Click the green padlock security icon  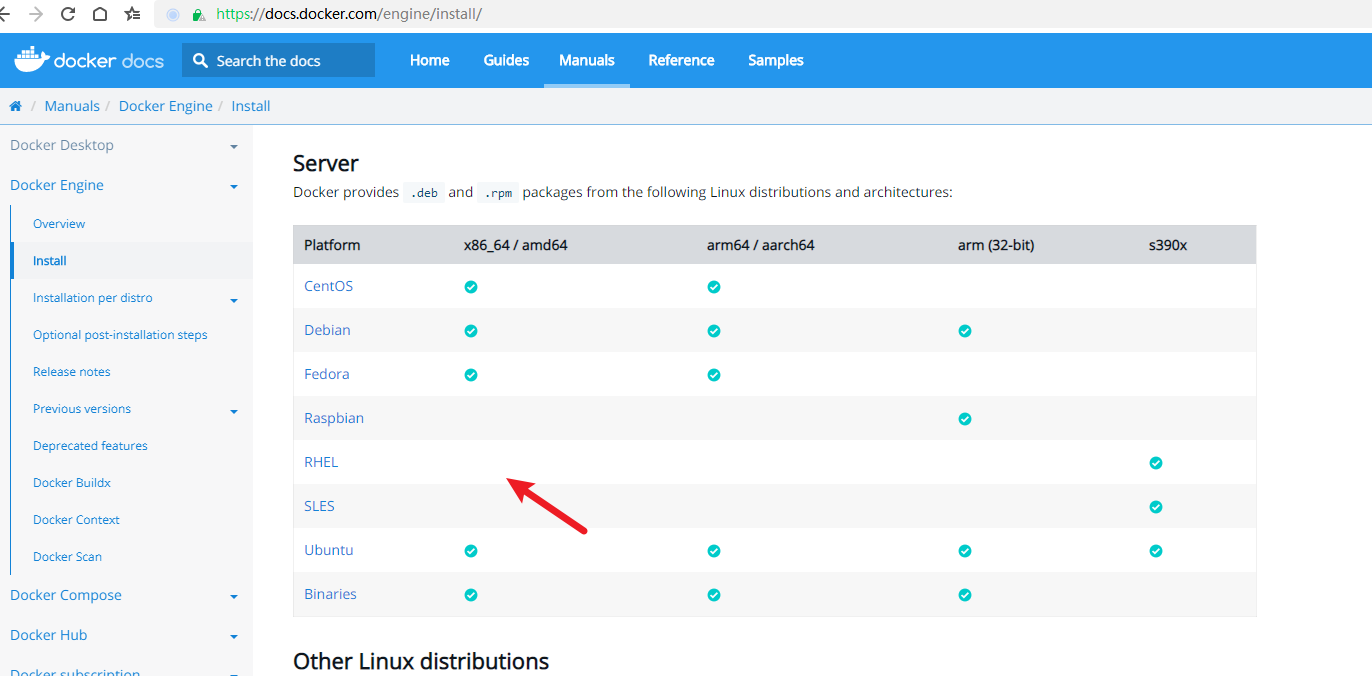[198, 15]
